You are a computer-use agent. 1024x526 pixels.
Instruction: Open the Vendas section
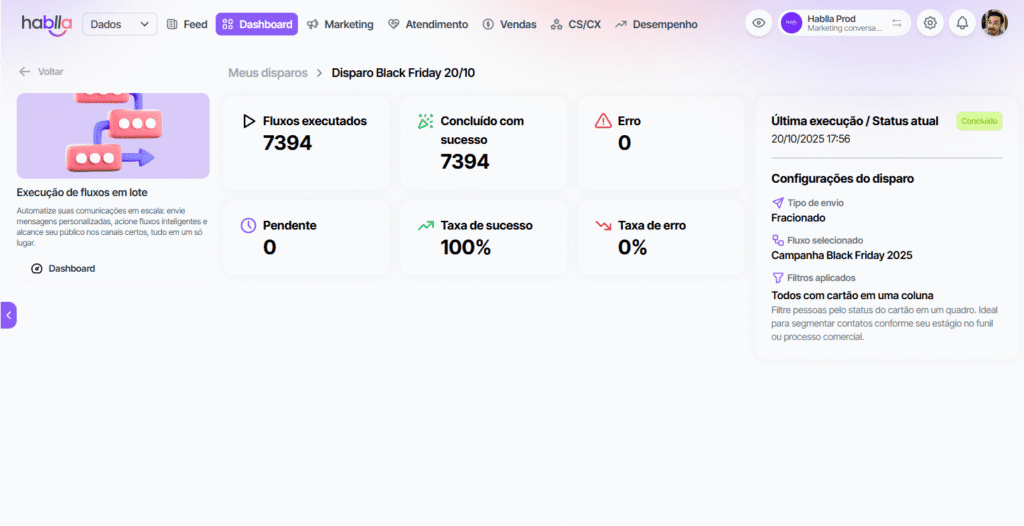(x=509, y=24)
